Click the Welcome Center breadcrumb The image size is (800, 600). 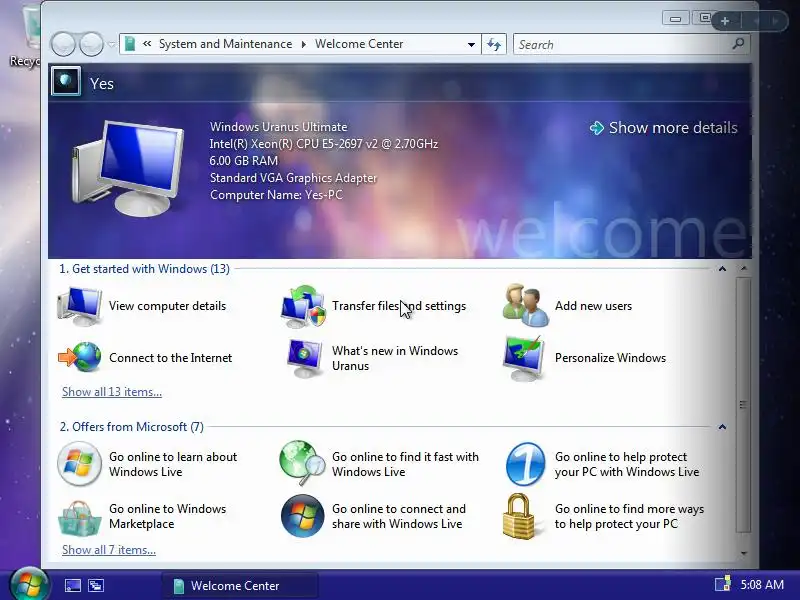(359, 44)
